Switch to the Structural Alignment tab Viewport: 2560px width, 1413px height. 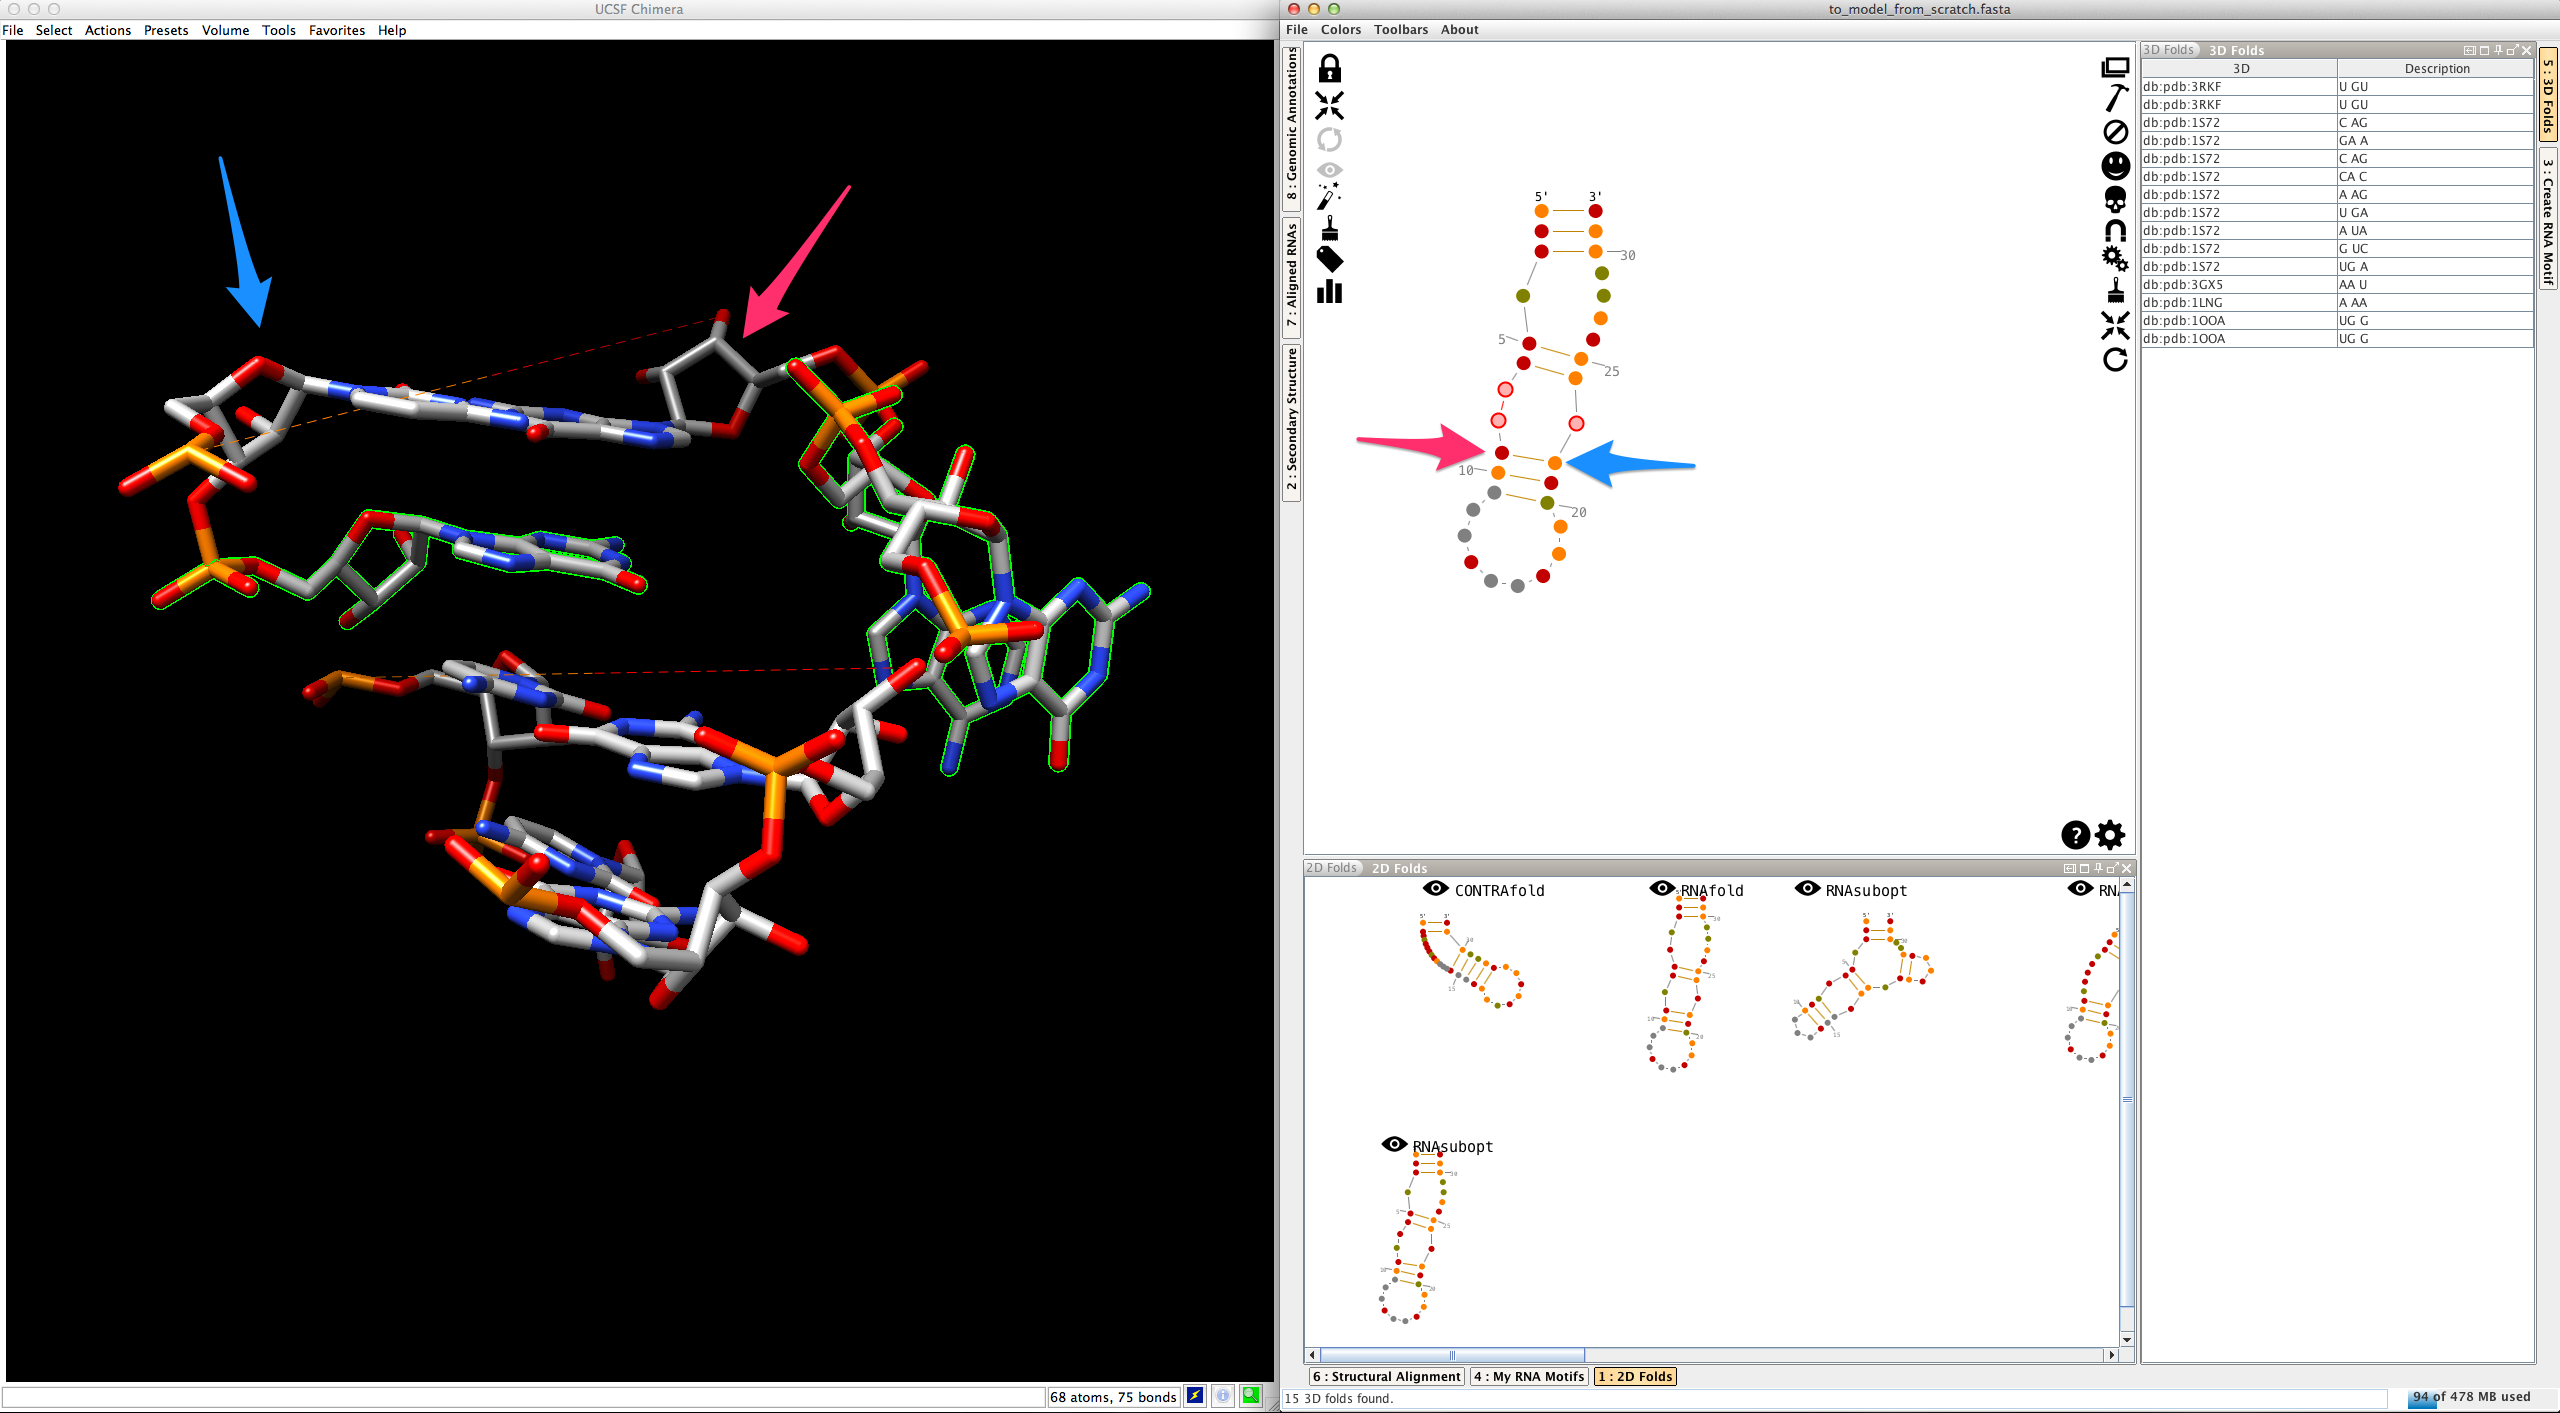coord(1387,1377)
